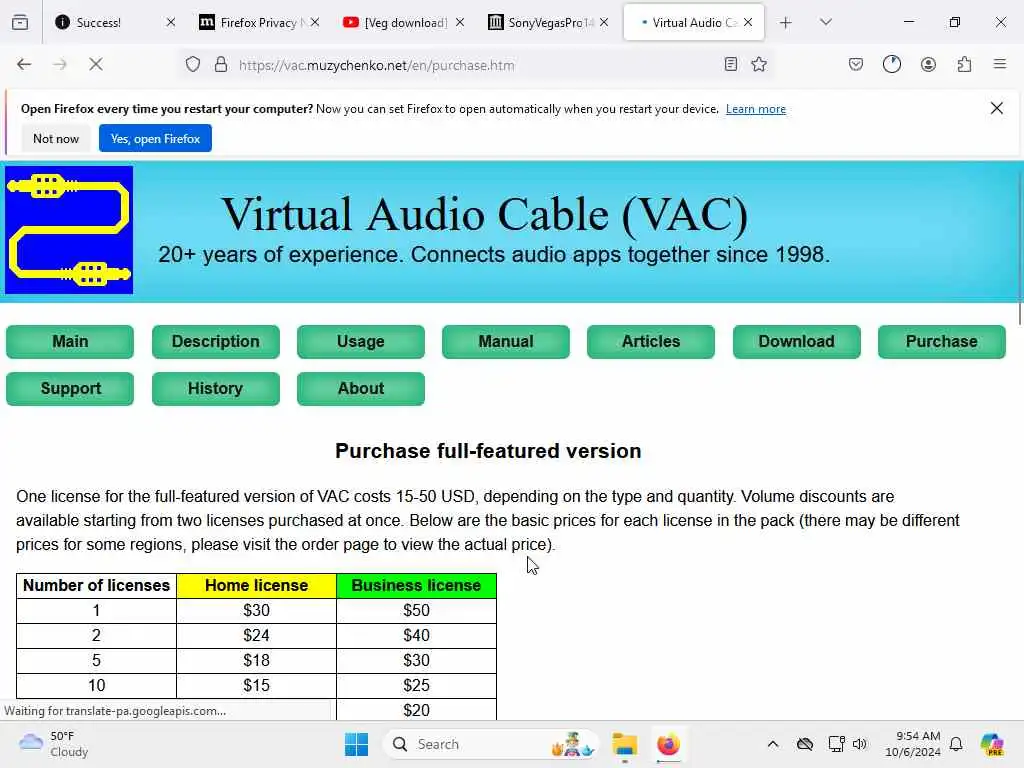Open the Manual page
Screen dimensions: 1024x768
pyautogui.click(x=505, y=342)
